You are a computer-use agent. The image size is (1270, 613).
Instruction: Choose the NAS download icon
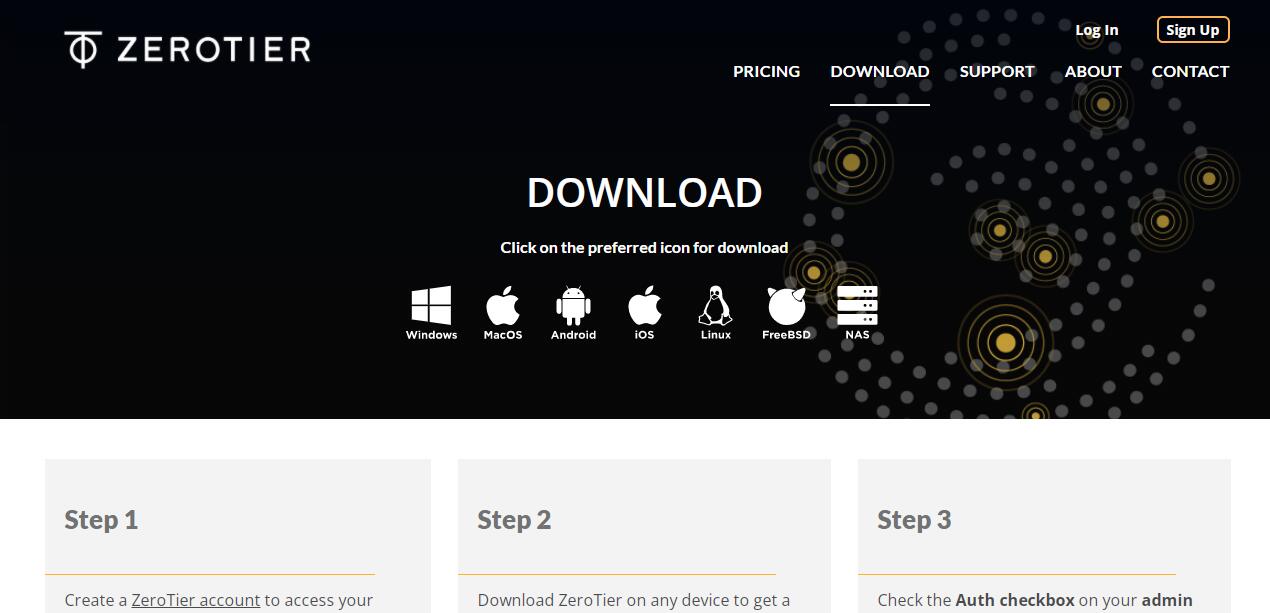click(857, 313)
